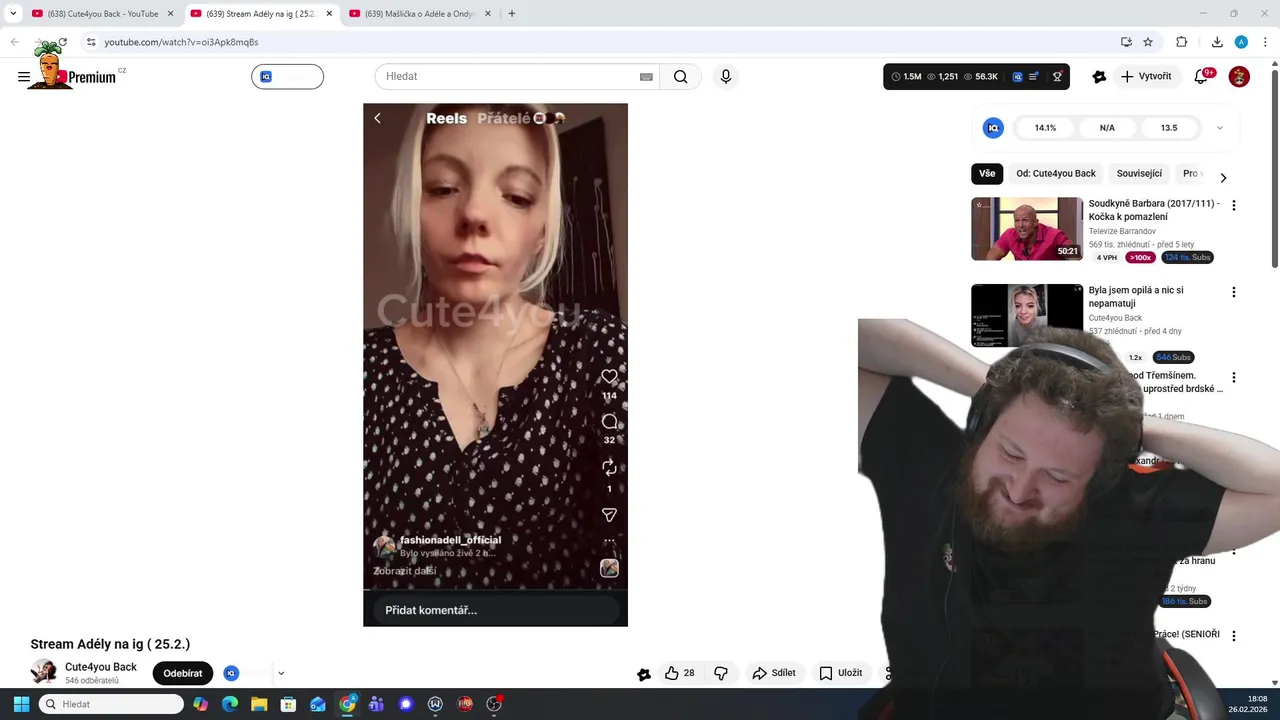
Task: Click vidIQ badge icon left of like button
Action: pyautogui.click(x=644, y=674)
